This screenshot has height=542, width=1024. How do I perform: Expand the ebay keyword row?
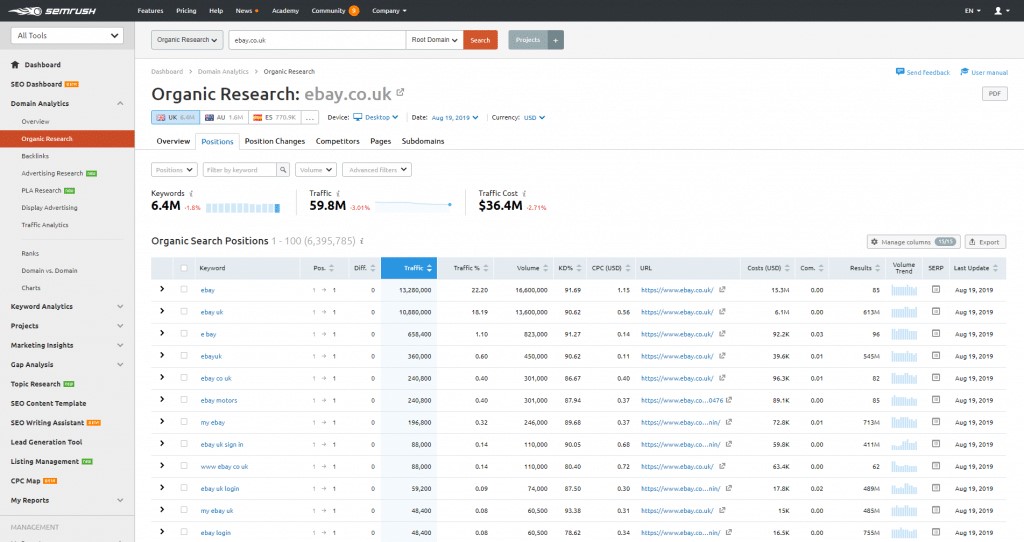162,289
